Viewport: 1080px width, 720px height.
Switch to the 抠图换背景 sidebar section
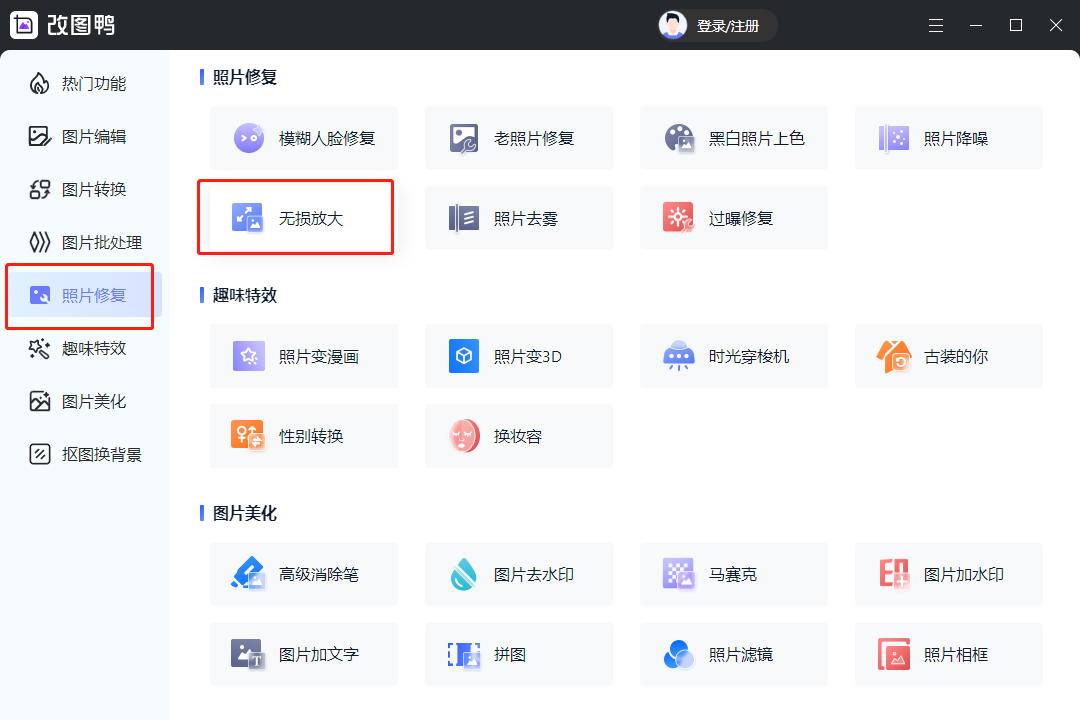[x=83, y=454]
